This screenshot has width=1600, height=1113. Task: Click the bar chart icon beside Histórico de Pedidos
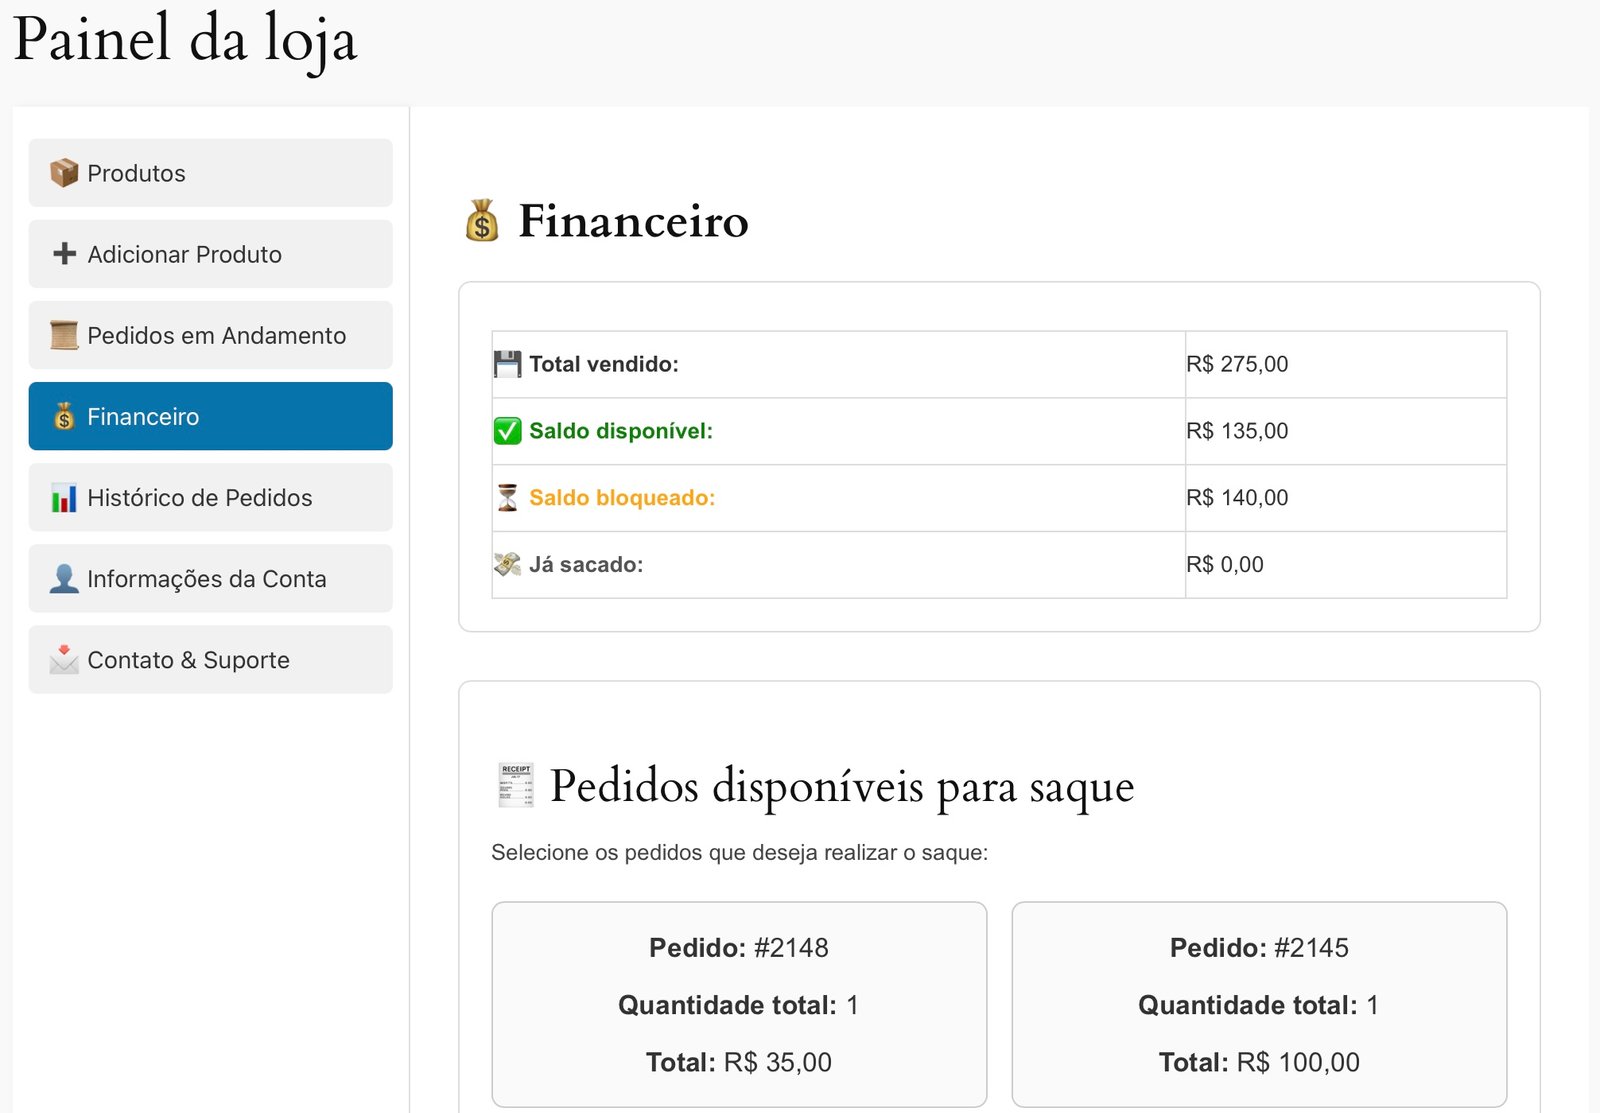pyautogui.click(x=64, y=498)
